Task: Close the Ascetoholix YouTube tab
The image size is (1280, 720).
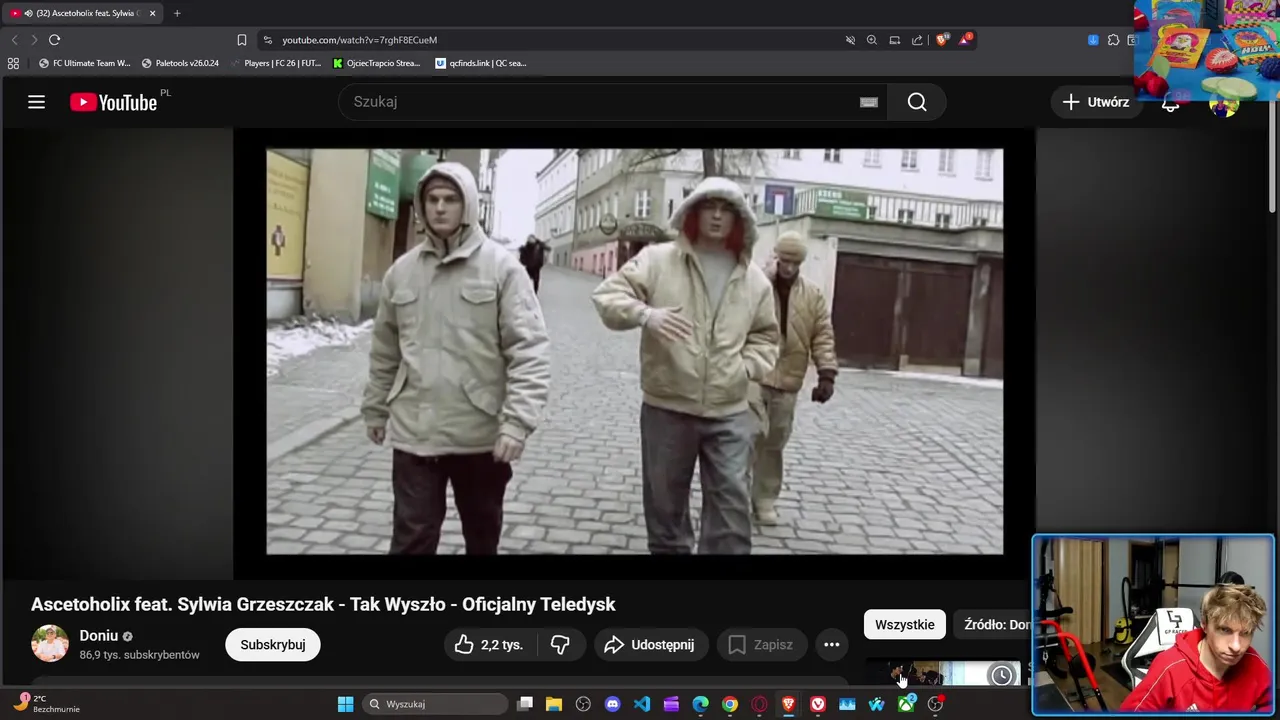Action: coord(153,13)
